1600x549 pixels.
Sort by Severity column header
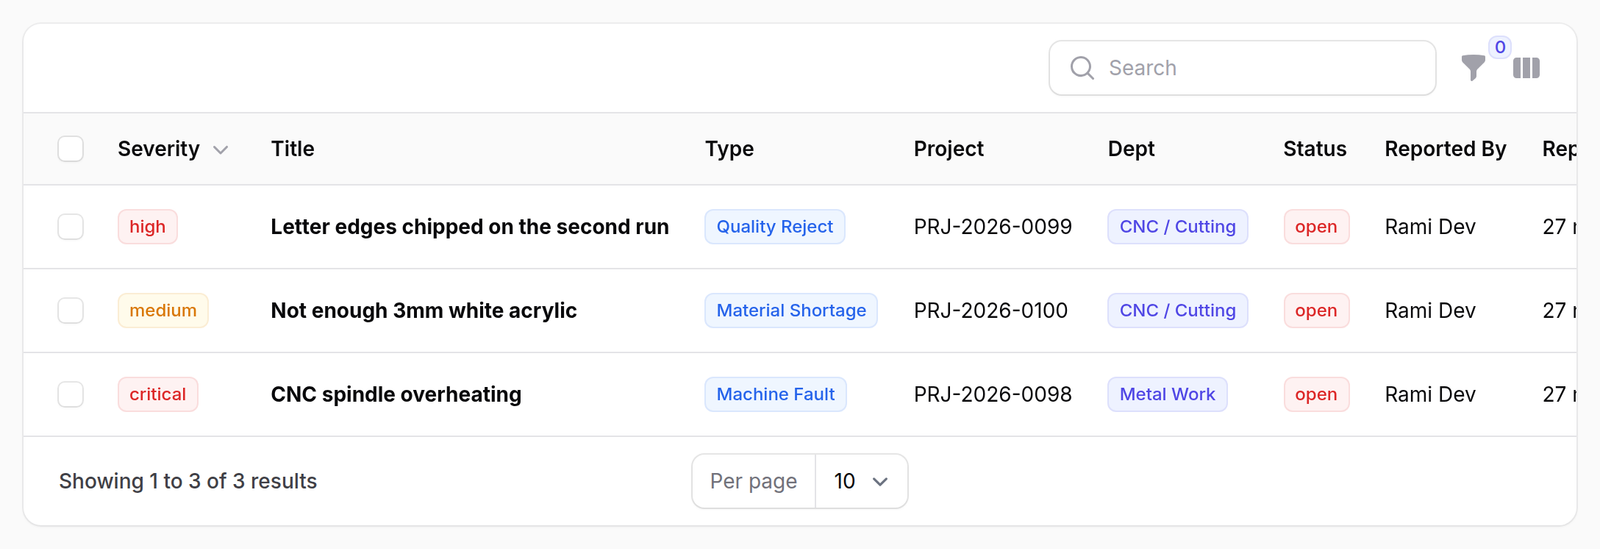click(x=159, y=149)
